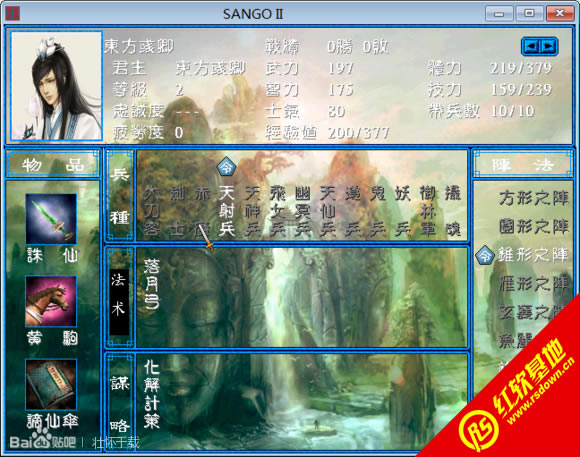This screenshot has height=457, width=580.
Task: Select the 黄驹 horse item icon
Action: click(51, 301)
